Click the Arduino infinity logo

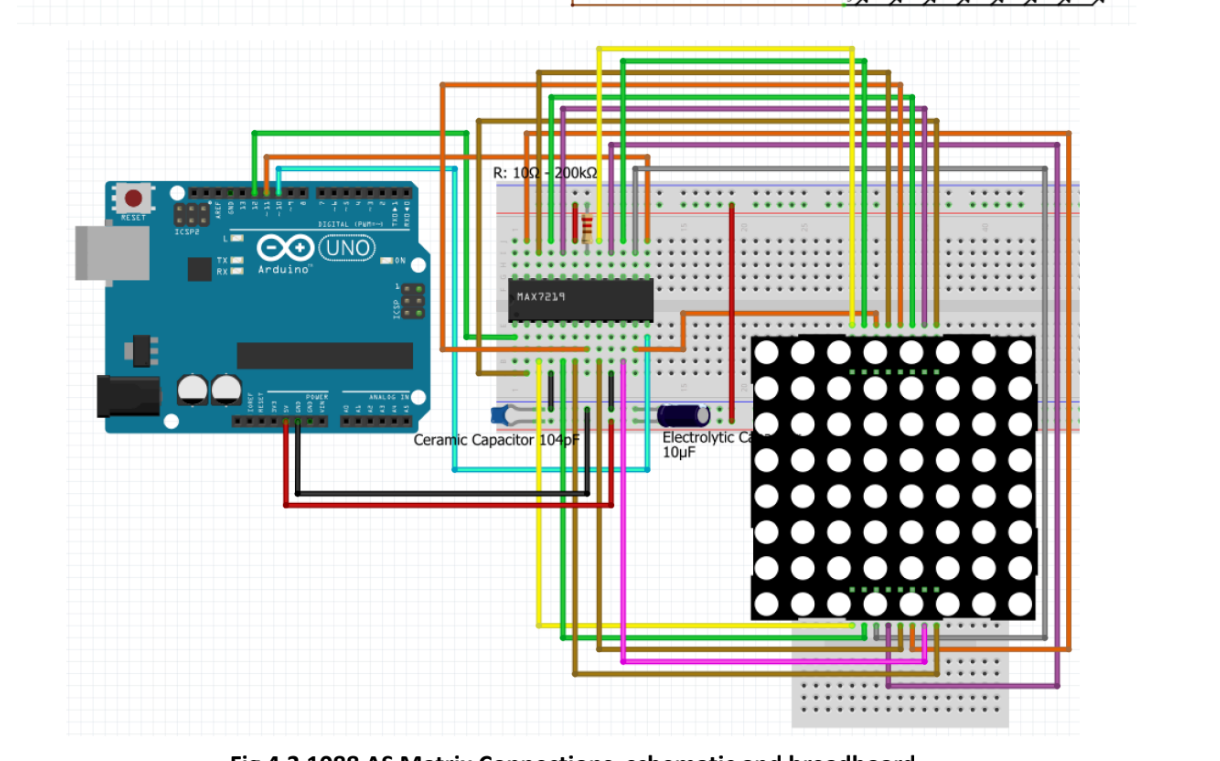(286, 247)
